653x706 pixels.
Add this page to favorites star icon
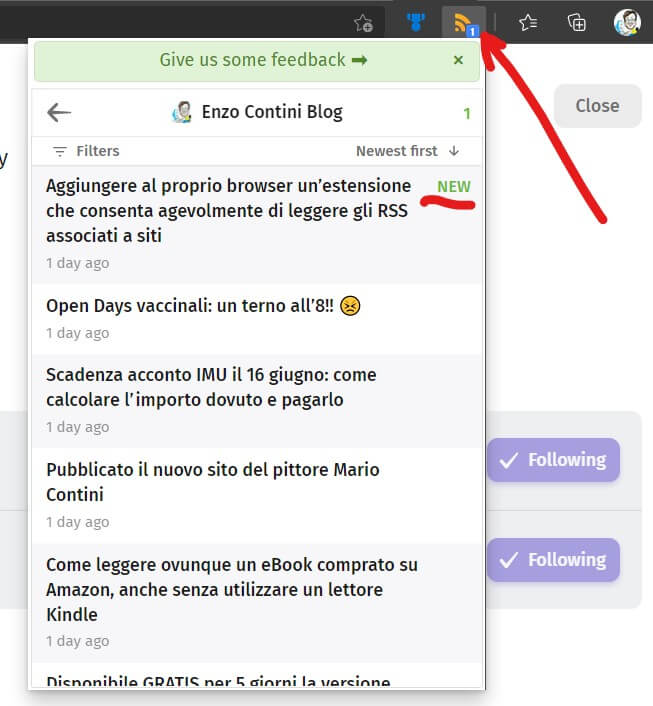pos(363,22)
